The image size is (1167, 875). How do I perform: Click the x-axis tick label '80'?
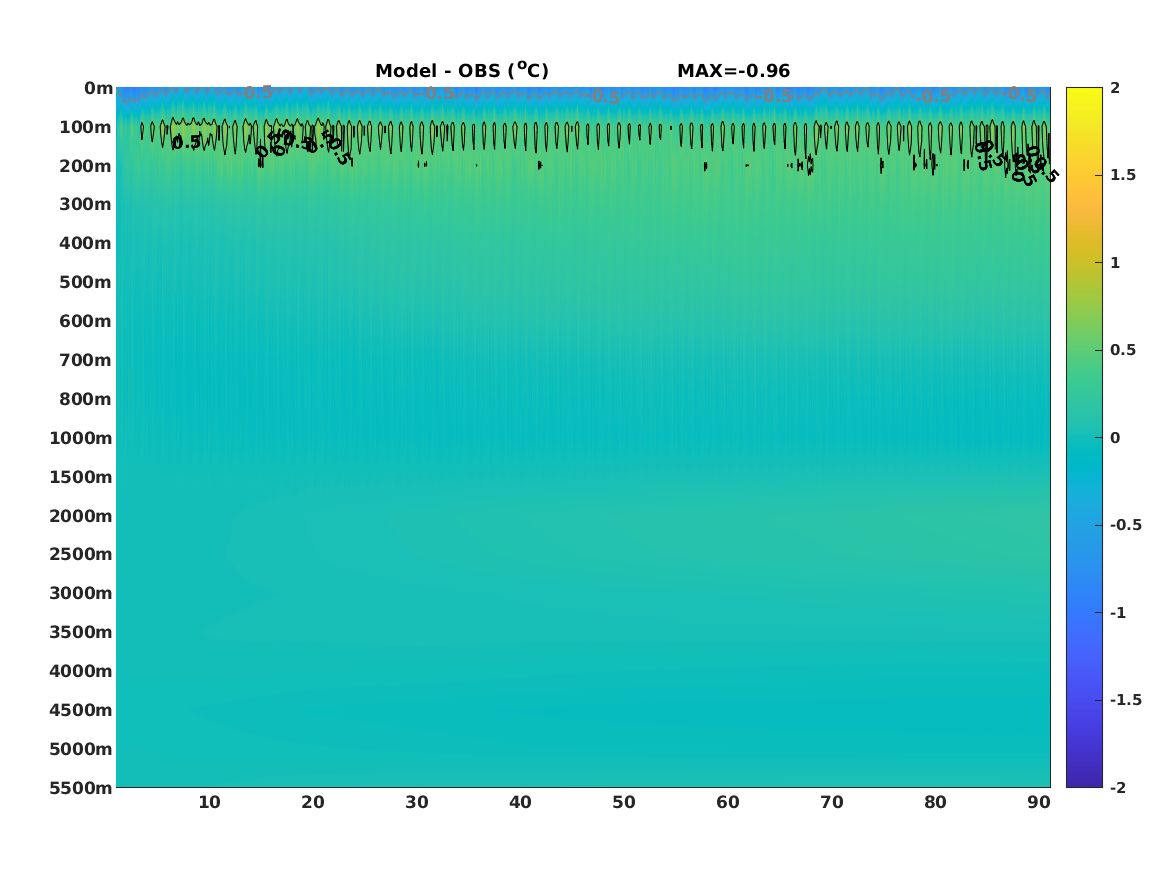point(936,802)
